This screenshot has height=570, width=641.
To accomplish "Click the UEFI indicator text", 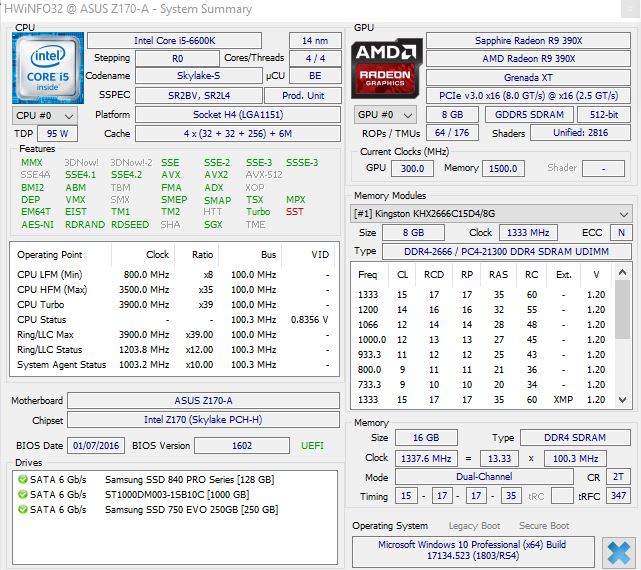I will tap(312, 446).
